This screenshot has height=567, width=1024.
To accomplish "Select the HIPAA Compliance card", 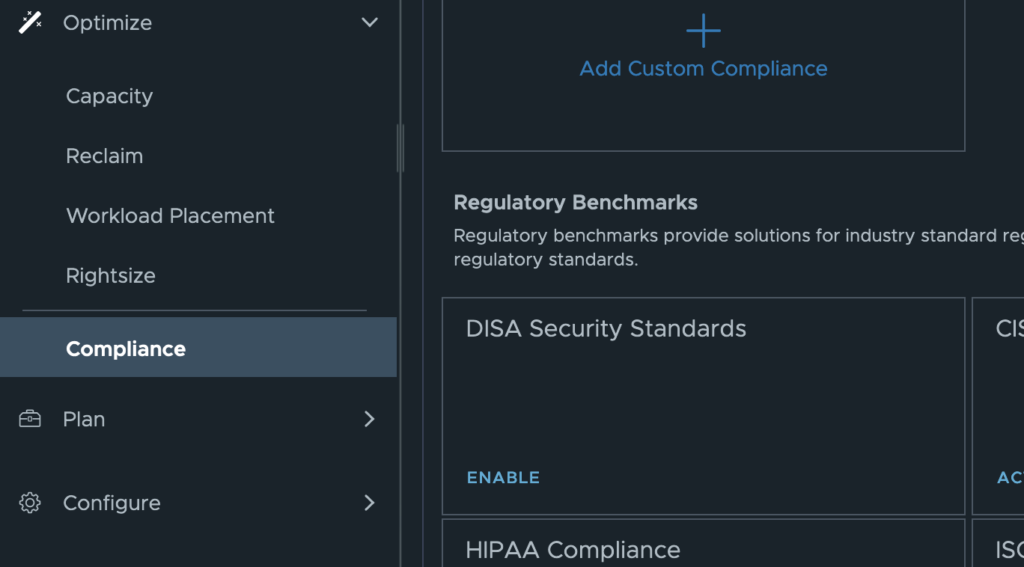I will pyautogui.click(x=573, y=549).
